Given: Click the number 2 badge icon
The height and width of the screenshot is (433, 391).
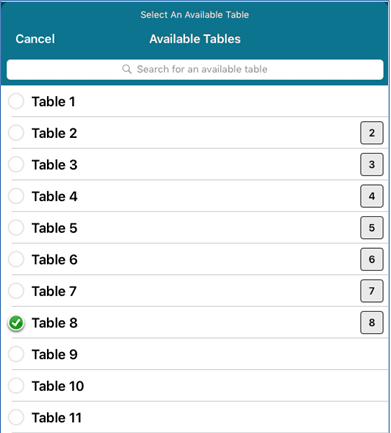Looking at the screenshot, I should pyautogui.click(x=372, y=133).
